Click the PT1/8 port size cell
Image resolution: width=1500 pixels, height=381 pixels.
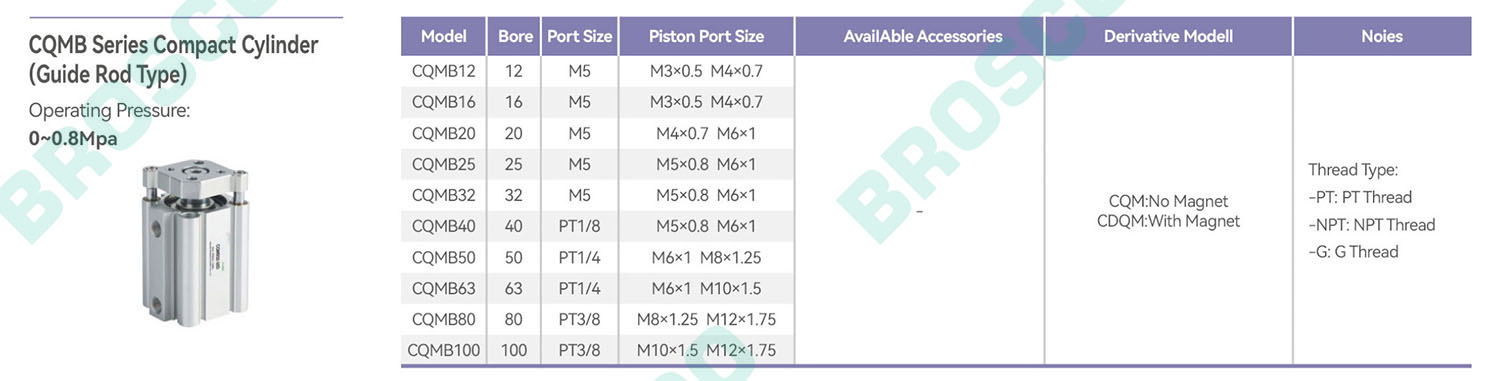point(579,226)
